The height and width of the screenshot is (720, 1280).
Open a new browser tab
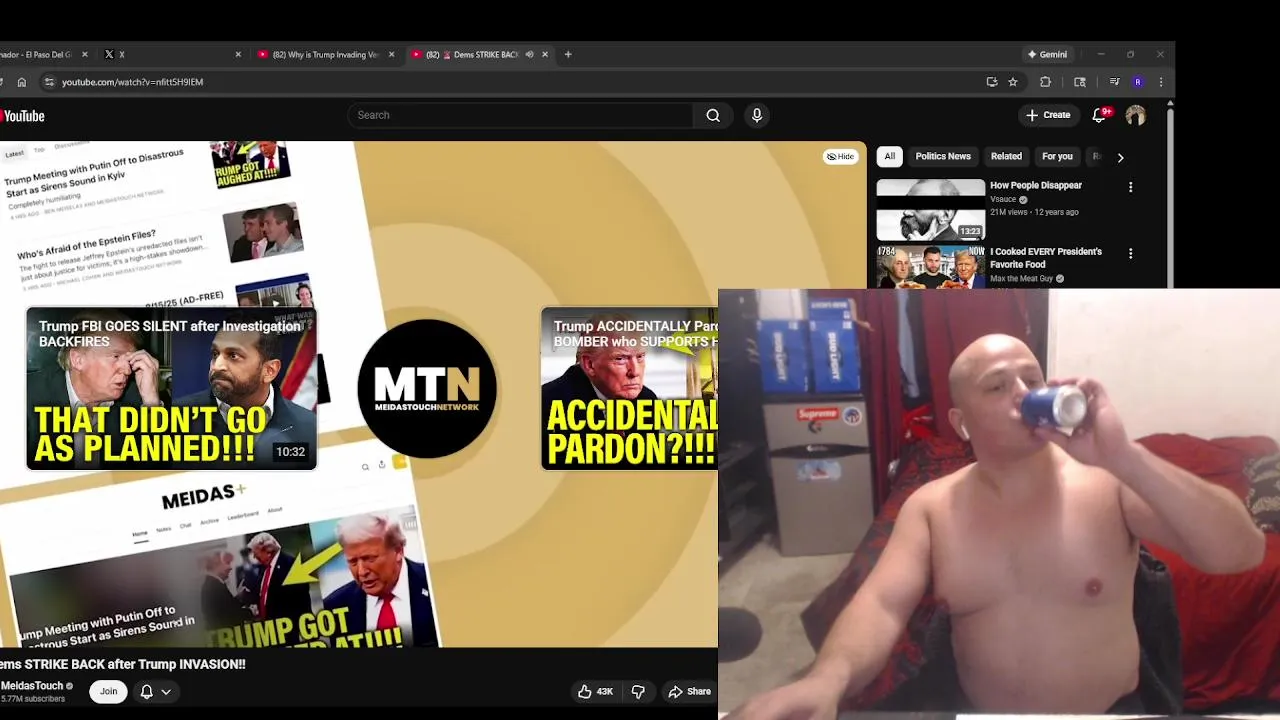(568, 54)
